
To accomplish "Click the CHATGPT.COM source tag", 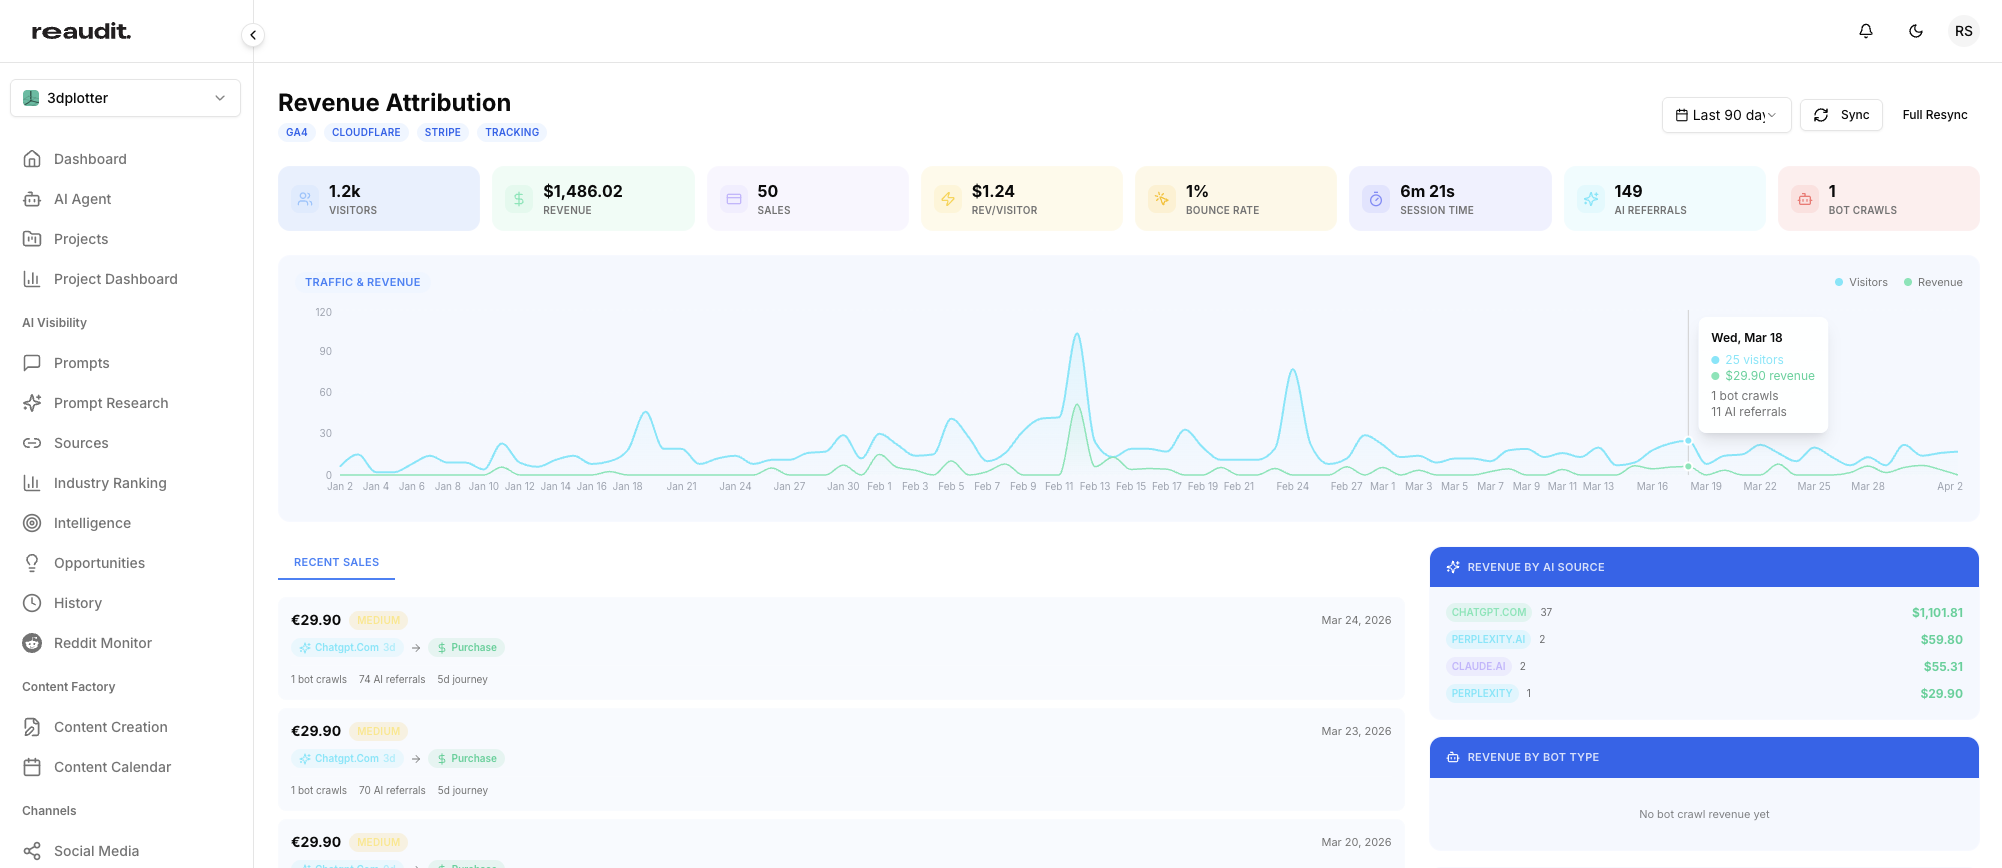I will [1488, 612].
